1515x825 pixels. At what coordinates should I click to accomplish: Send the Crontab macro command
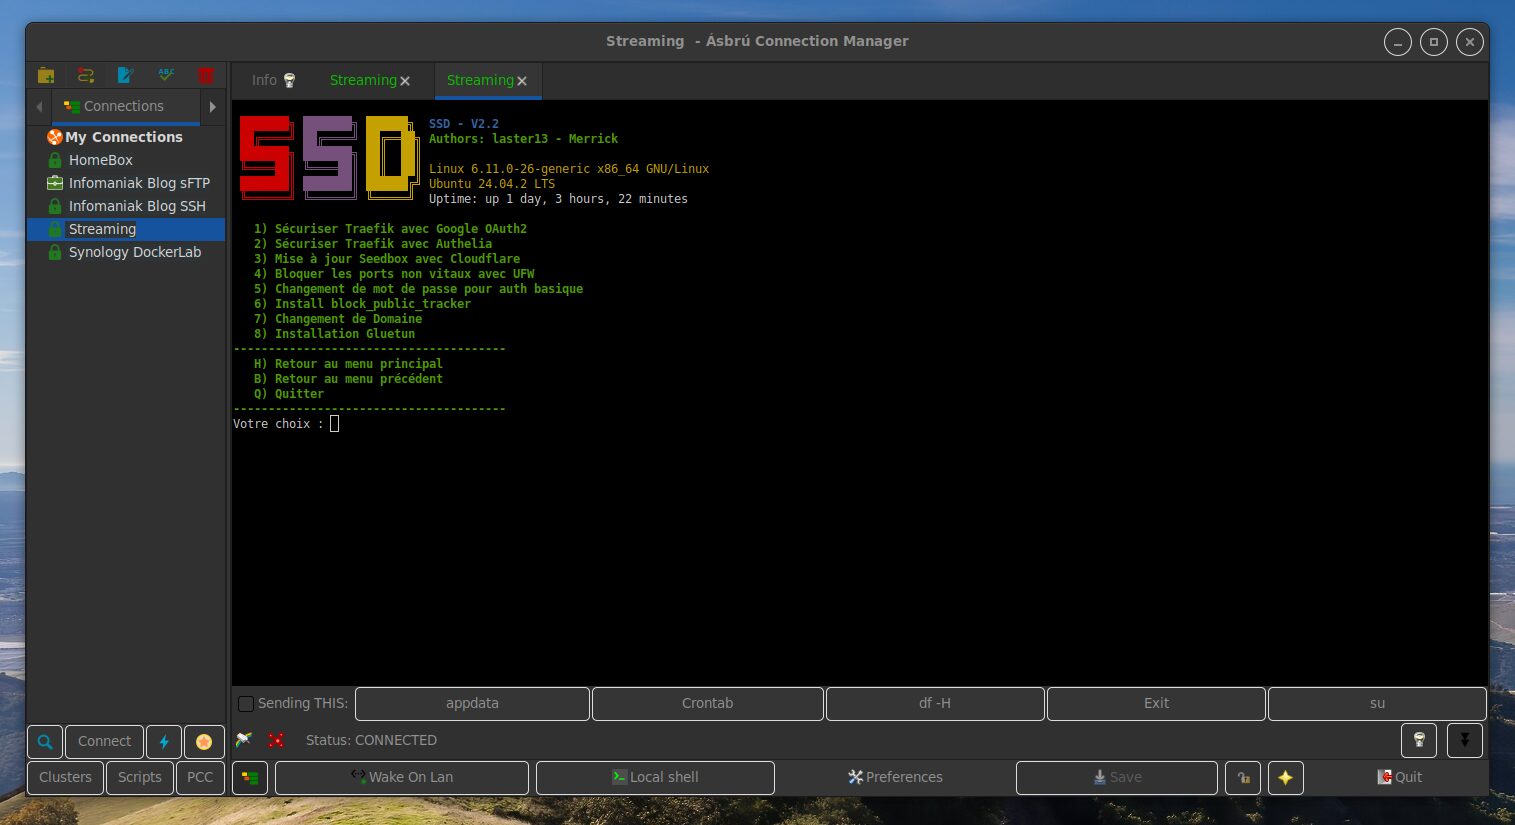coord(708,704)
